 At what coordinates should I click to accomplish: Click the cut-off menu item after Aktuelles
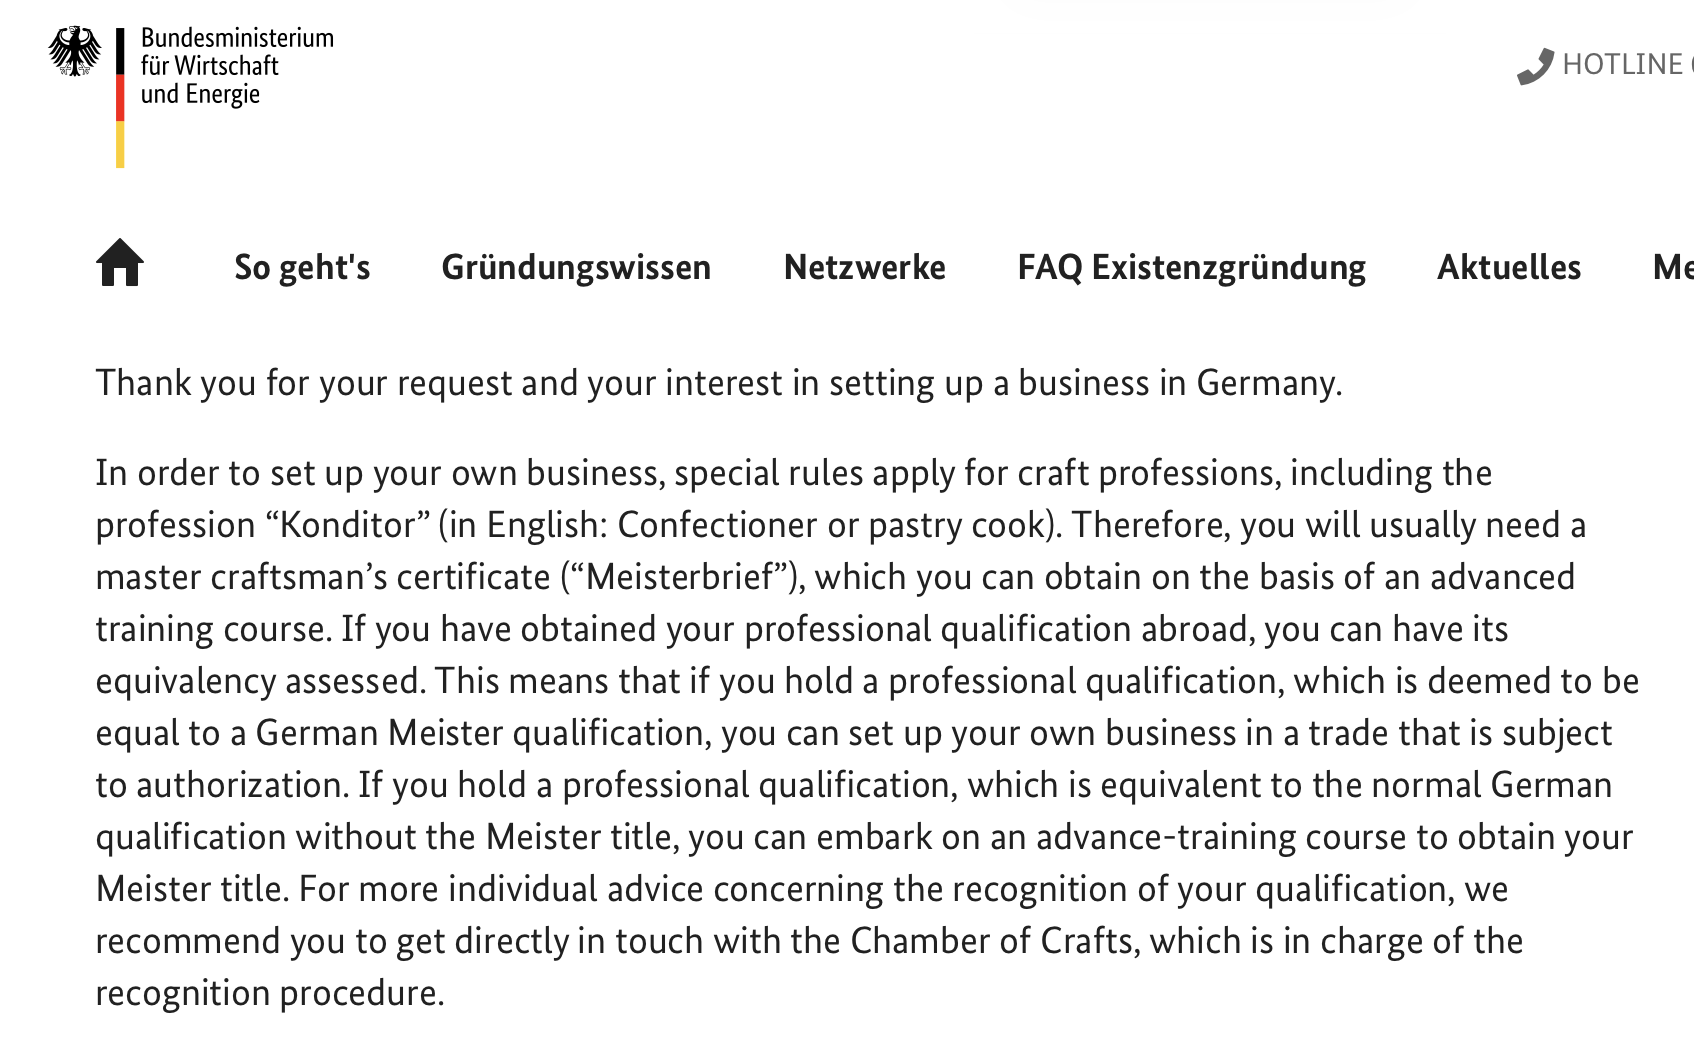click(x=1672, y=268)
